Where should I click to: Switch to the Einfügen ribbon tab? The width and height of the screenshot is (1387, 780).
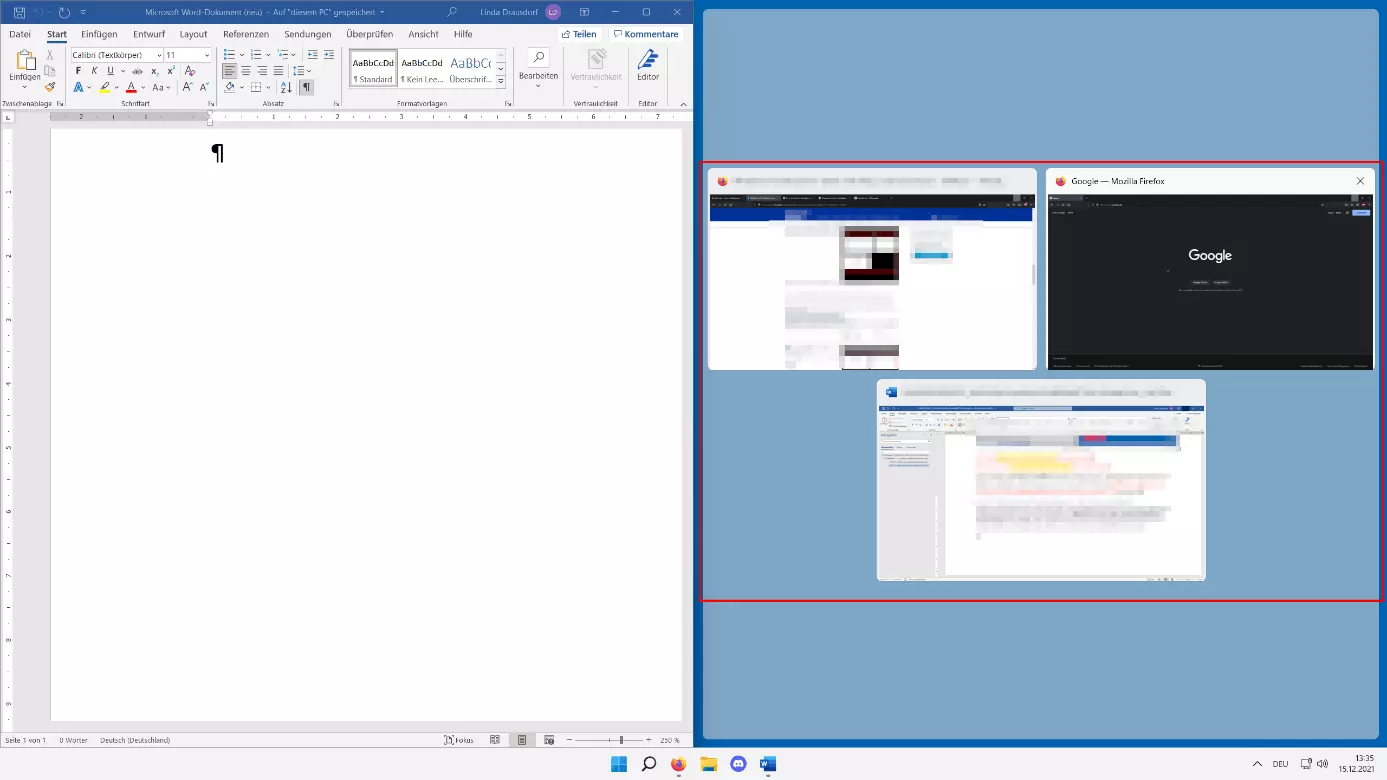click(x=99, y=34)
